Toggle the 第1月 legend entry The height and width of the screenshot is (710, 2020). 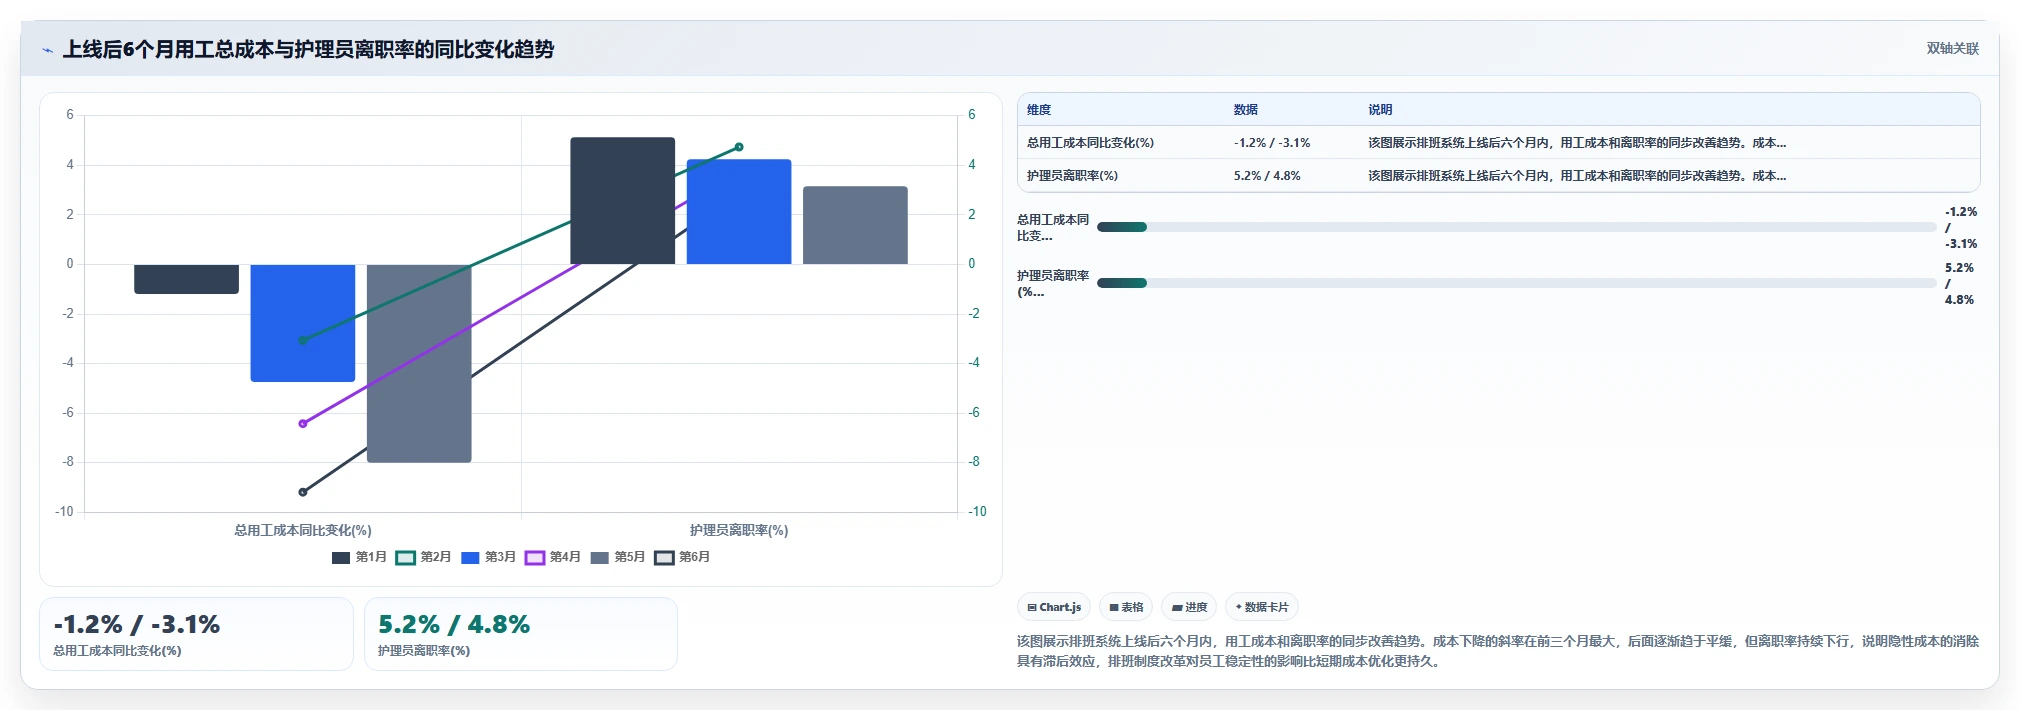click(x=359, y=557)
